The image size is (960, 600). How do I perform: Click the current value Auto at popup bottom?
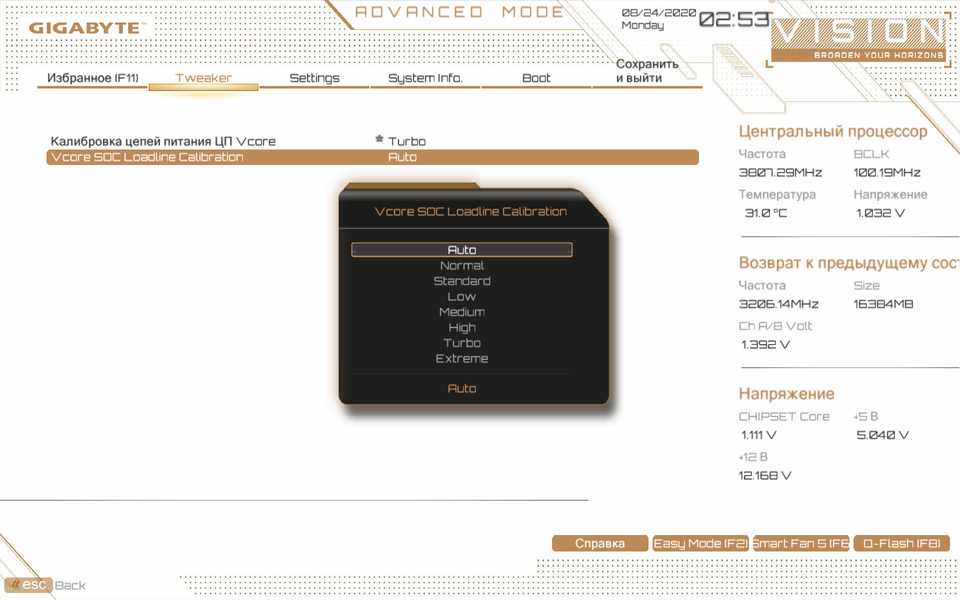point(462,388)
